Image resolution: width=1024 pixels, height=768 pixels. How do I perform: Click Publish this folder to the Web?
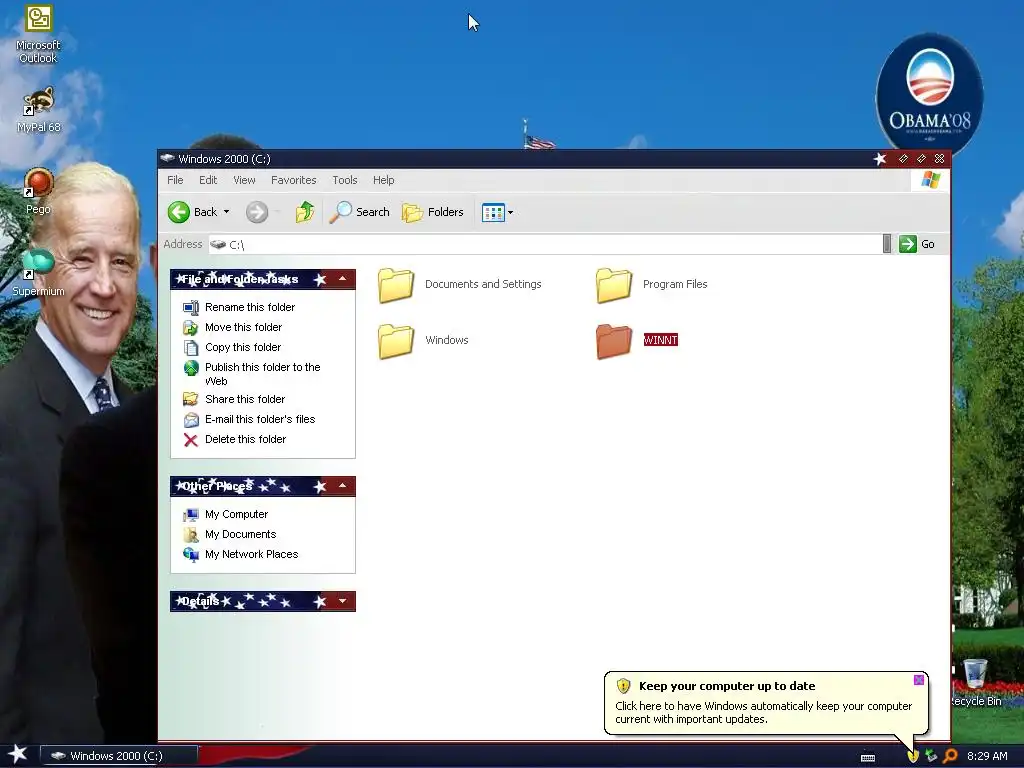[x=263, y=374]
